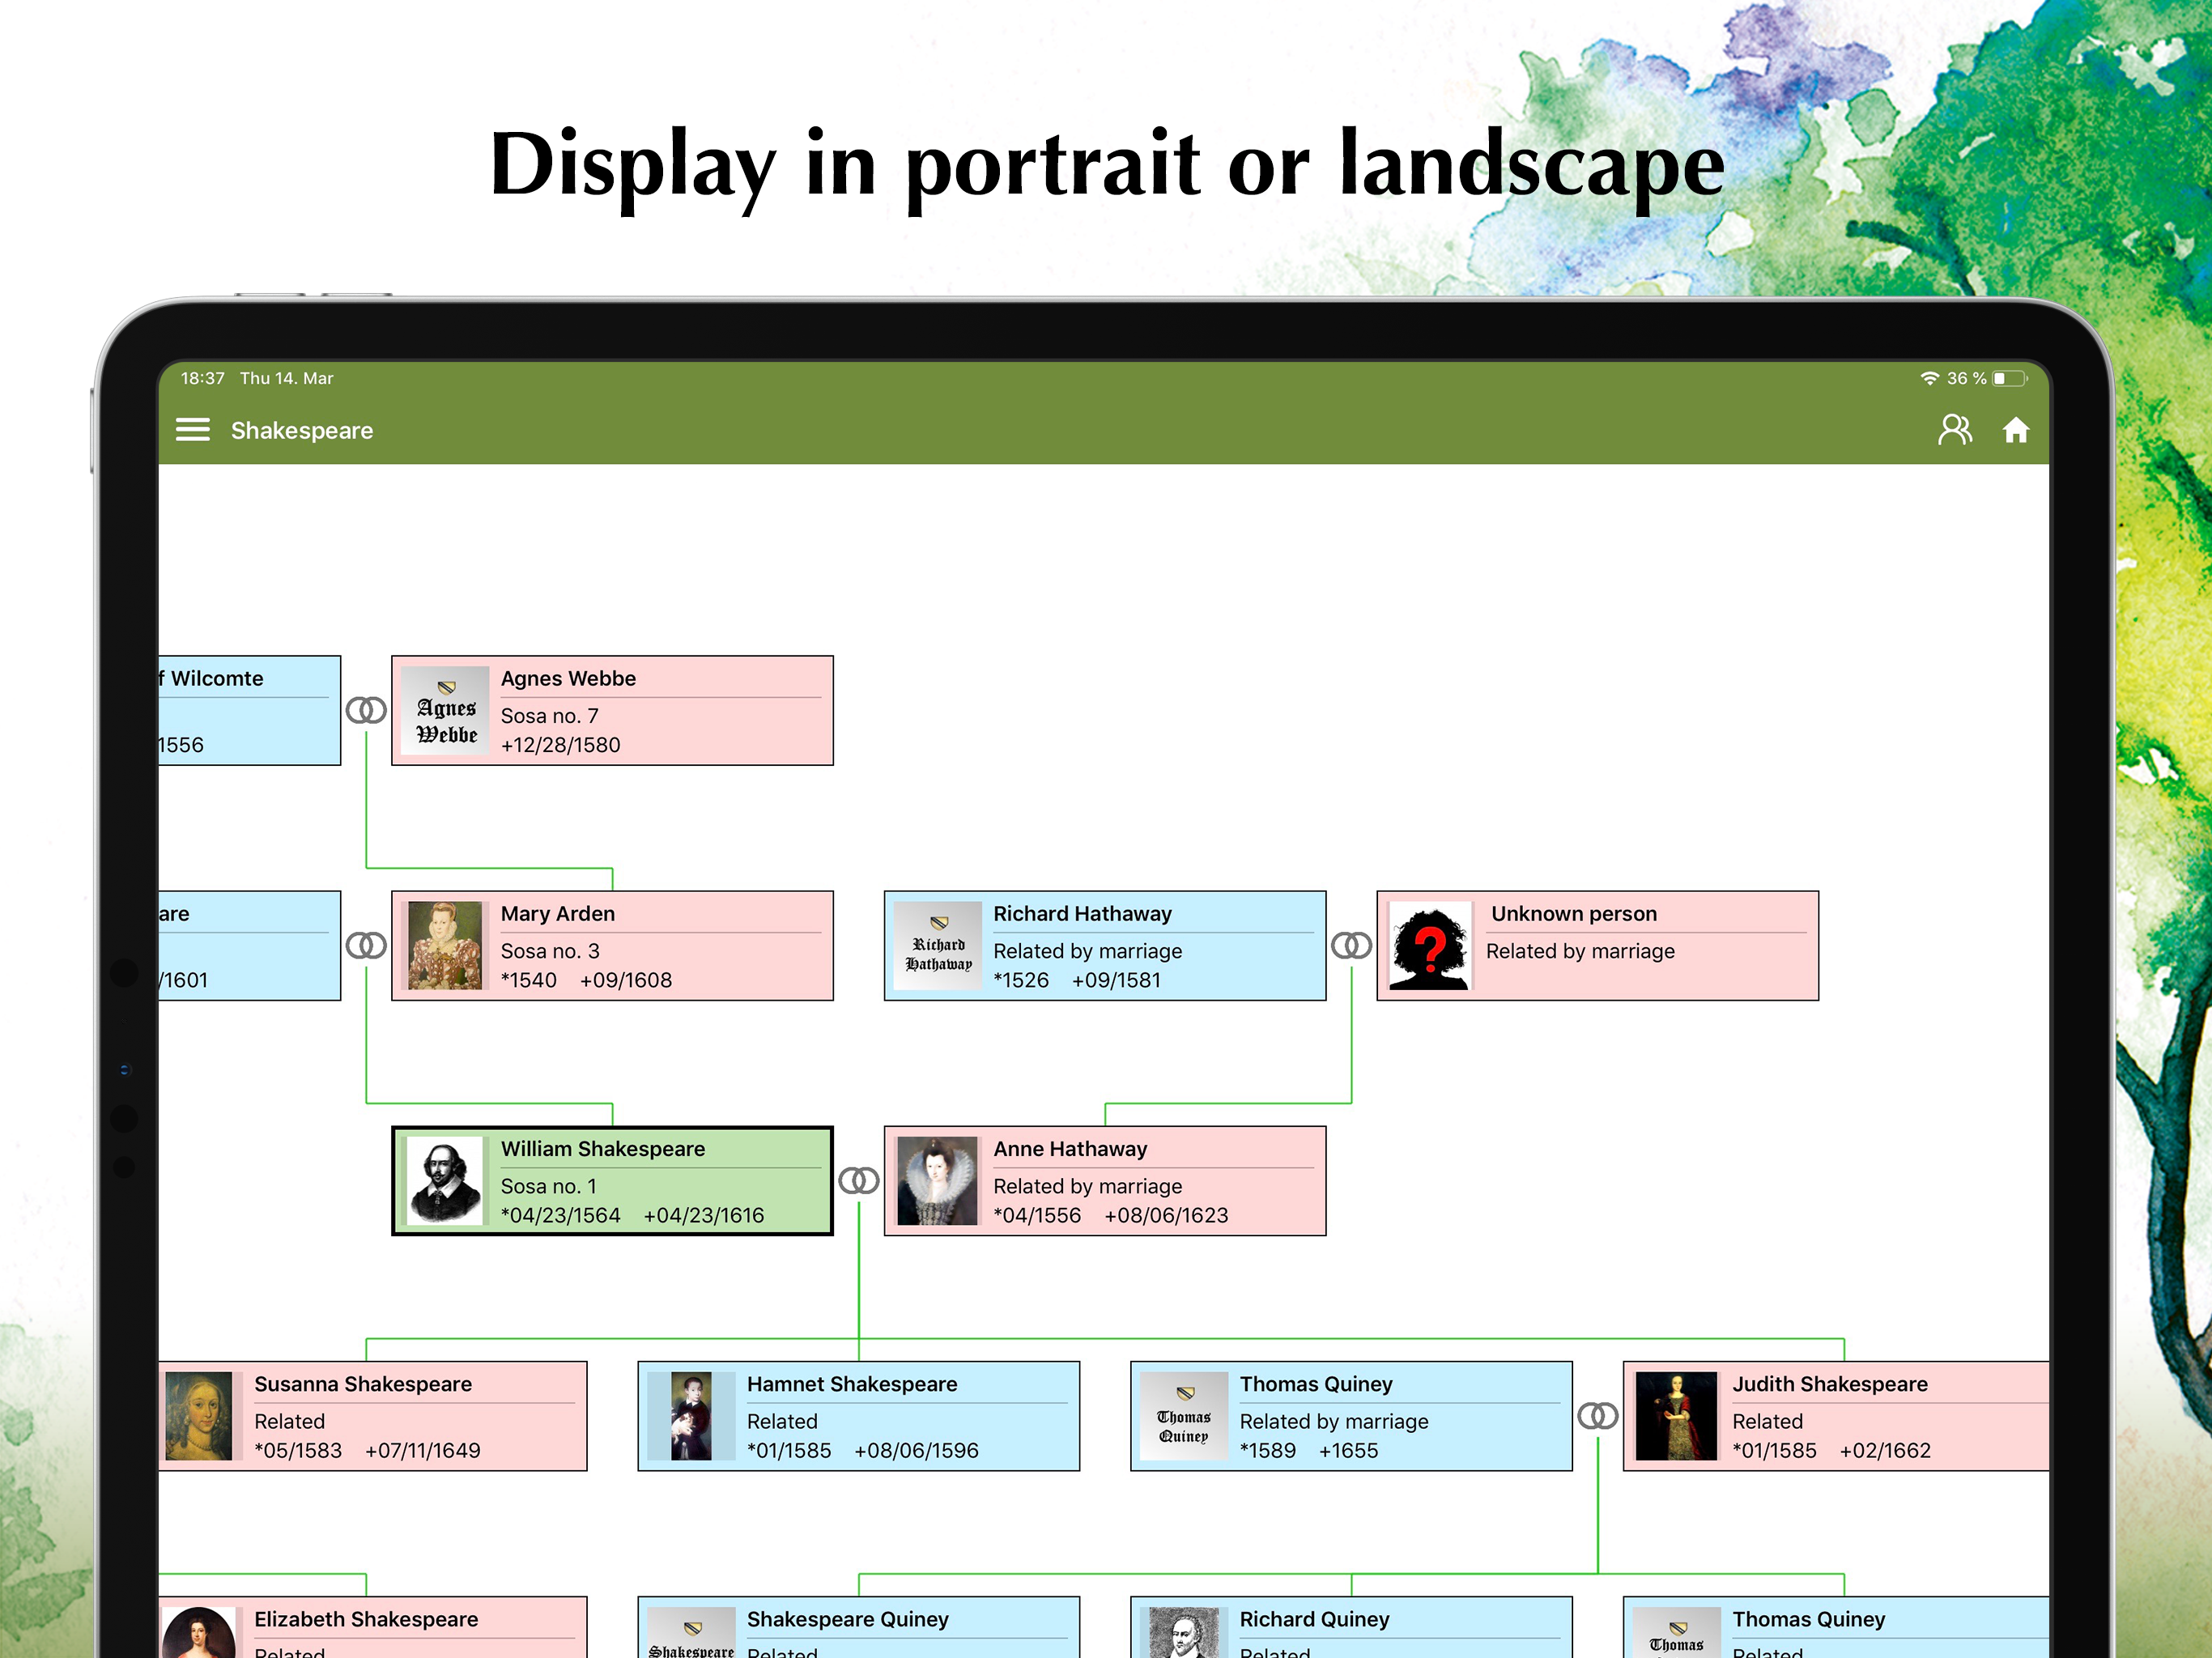
Task: Click Judith Shakespeare death date +02/1662
Action: pyautogui.click(x=1885, y=1450)
